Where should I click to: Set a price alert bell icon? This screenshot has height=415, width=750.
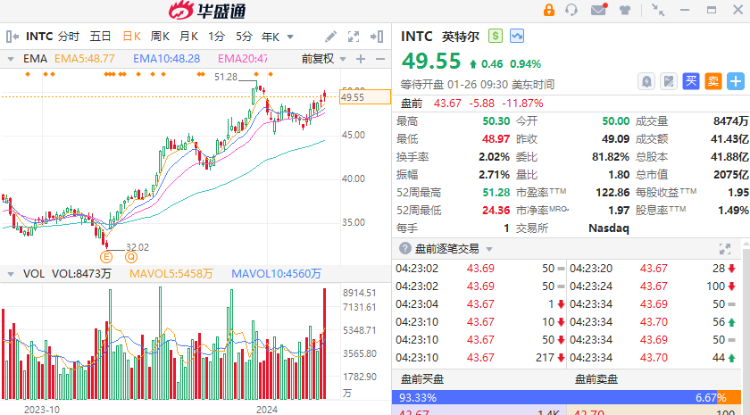646,81
